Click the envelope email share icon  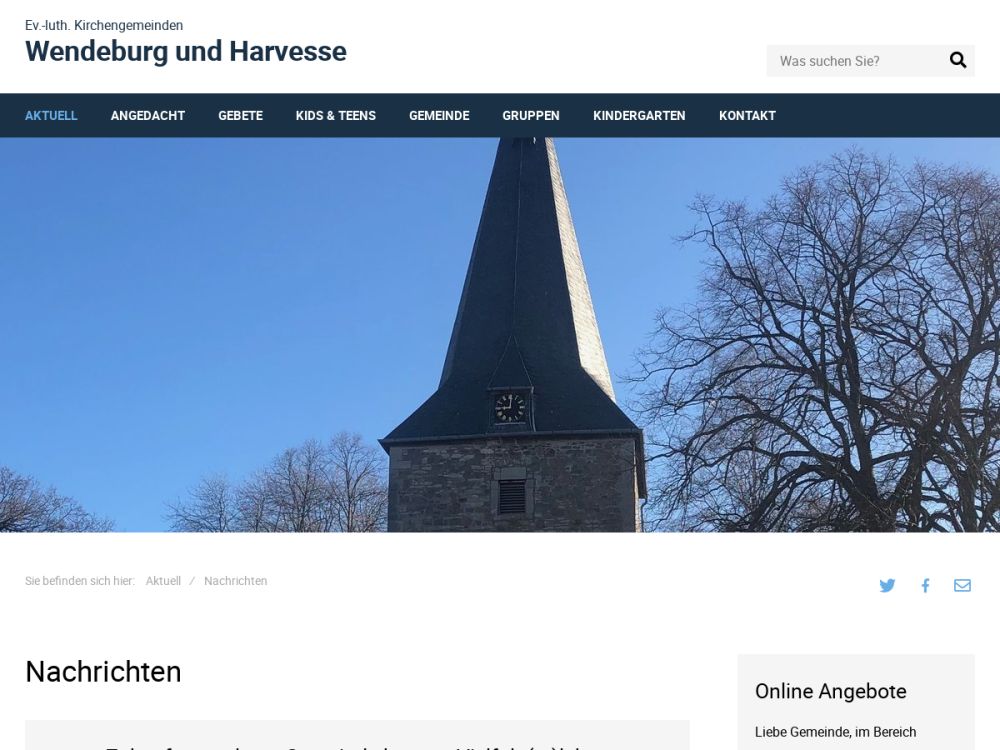pyautogui.click(x=962, y=586)
